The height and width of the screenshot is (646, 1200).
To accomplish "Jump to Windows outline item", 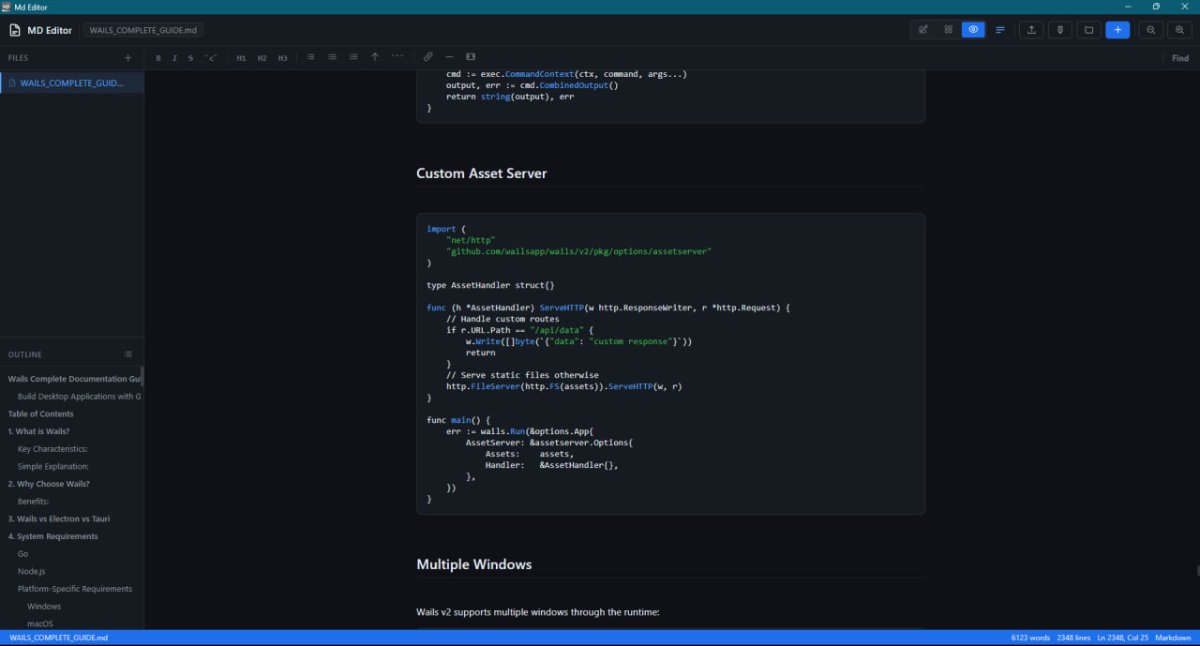I will pos(44,606).
